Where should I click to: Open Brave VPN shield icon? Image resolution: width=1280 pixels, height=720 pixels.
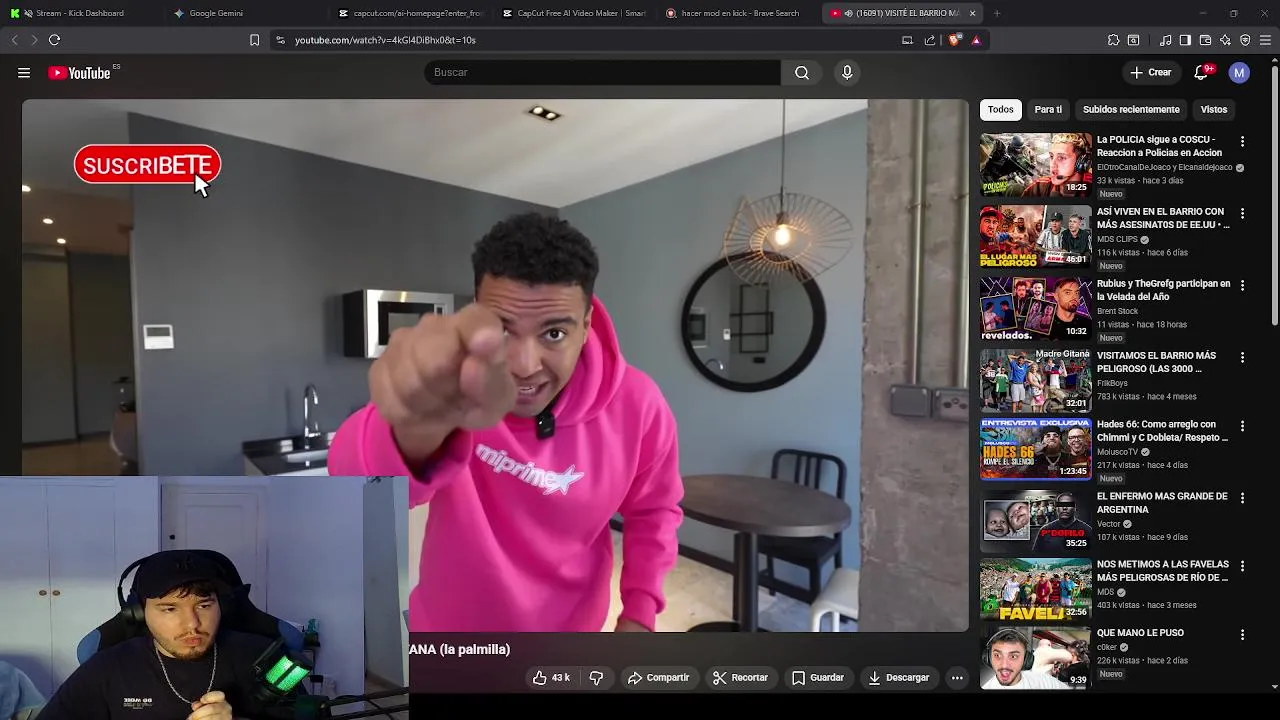(x=1245, y=40)
